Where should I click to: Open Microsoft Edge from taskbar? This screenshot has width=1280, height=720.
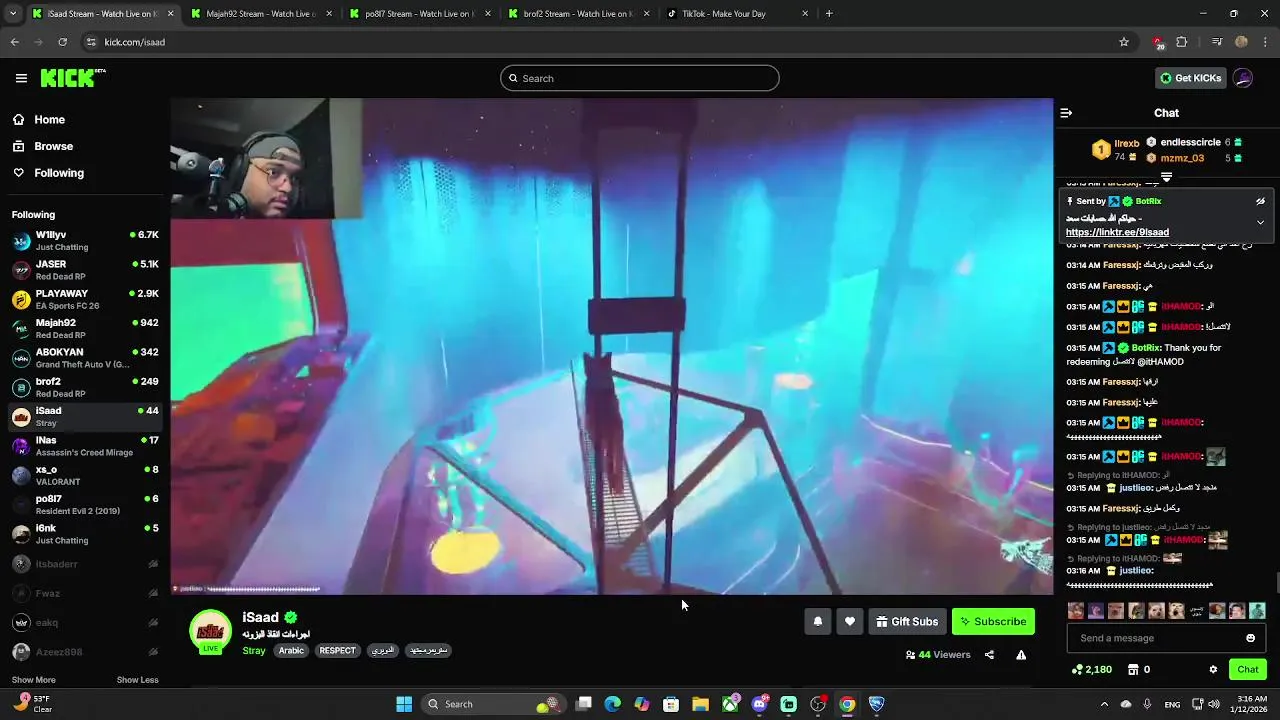[x=612, y=704]
